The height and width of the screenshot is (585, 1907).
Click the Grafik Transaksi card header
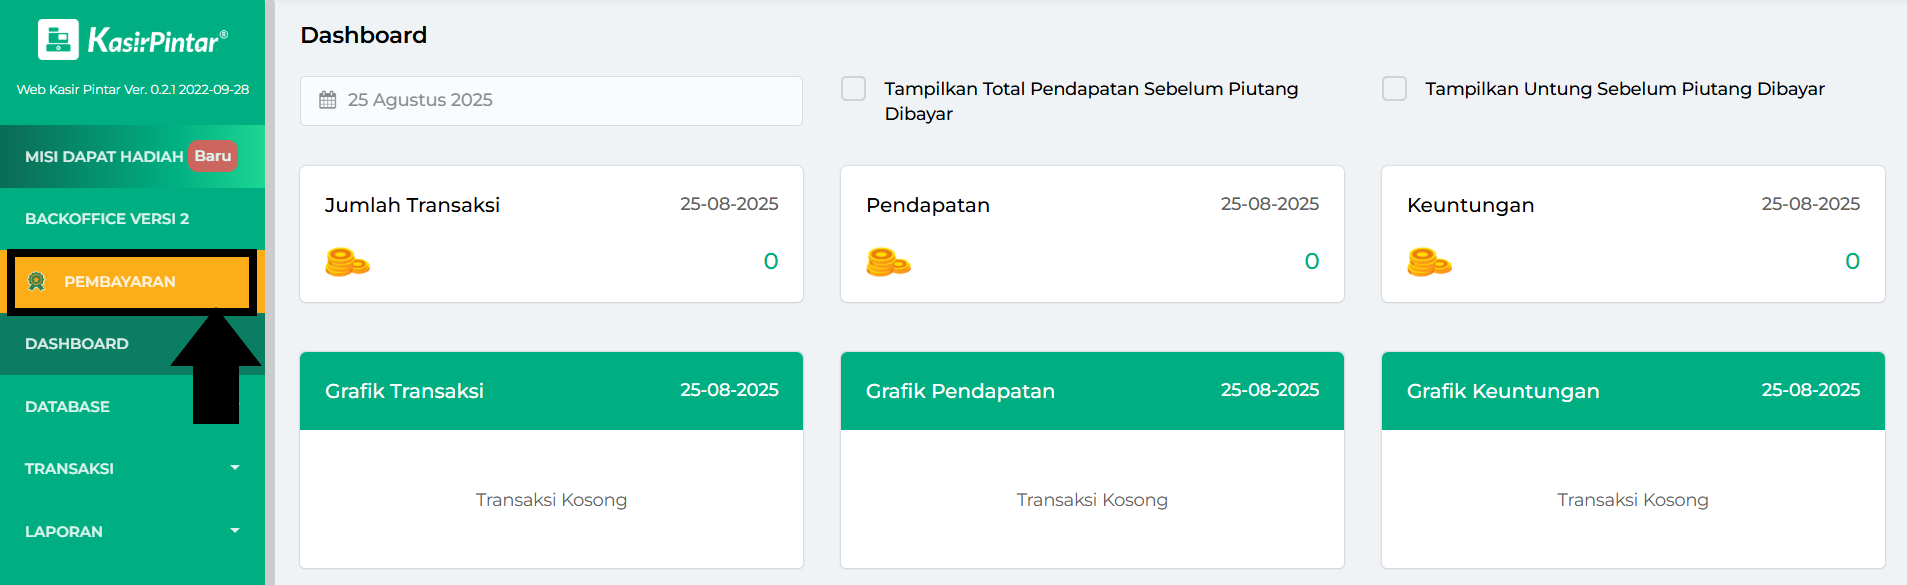click(x=551, y=391)
